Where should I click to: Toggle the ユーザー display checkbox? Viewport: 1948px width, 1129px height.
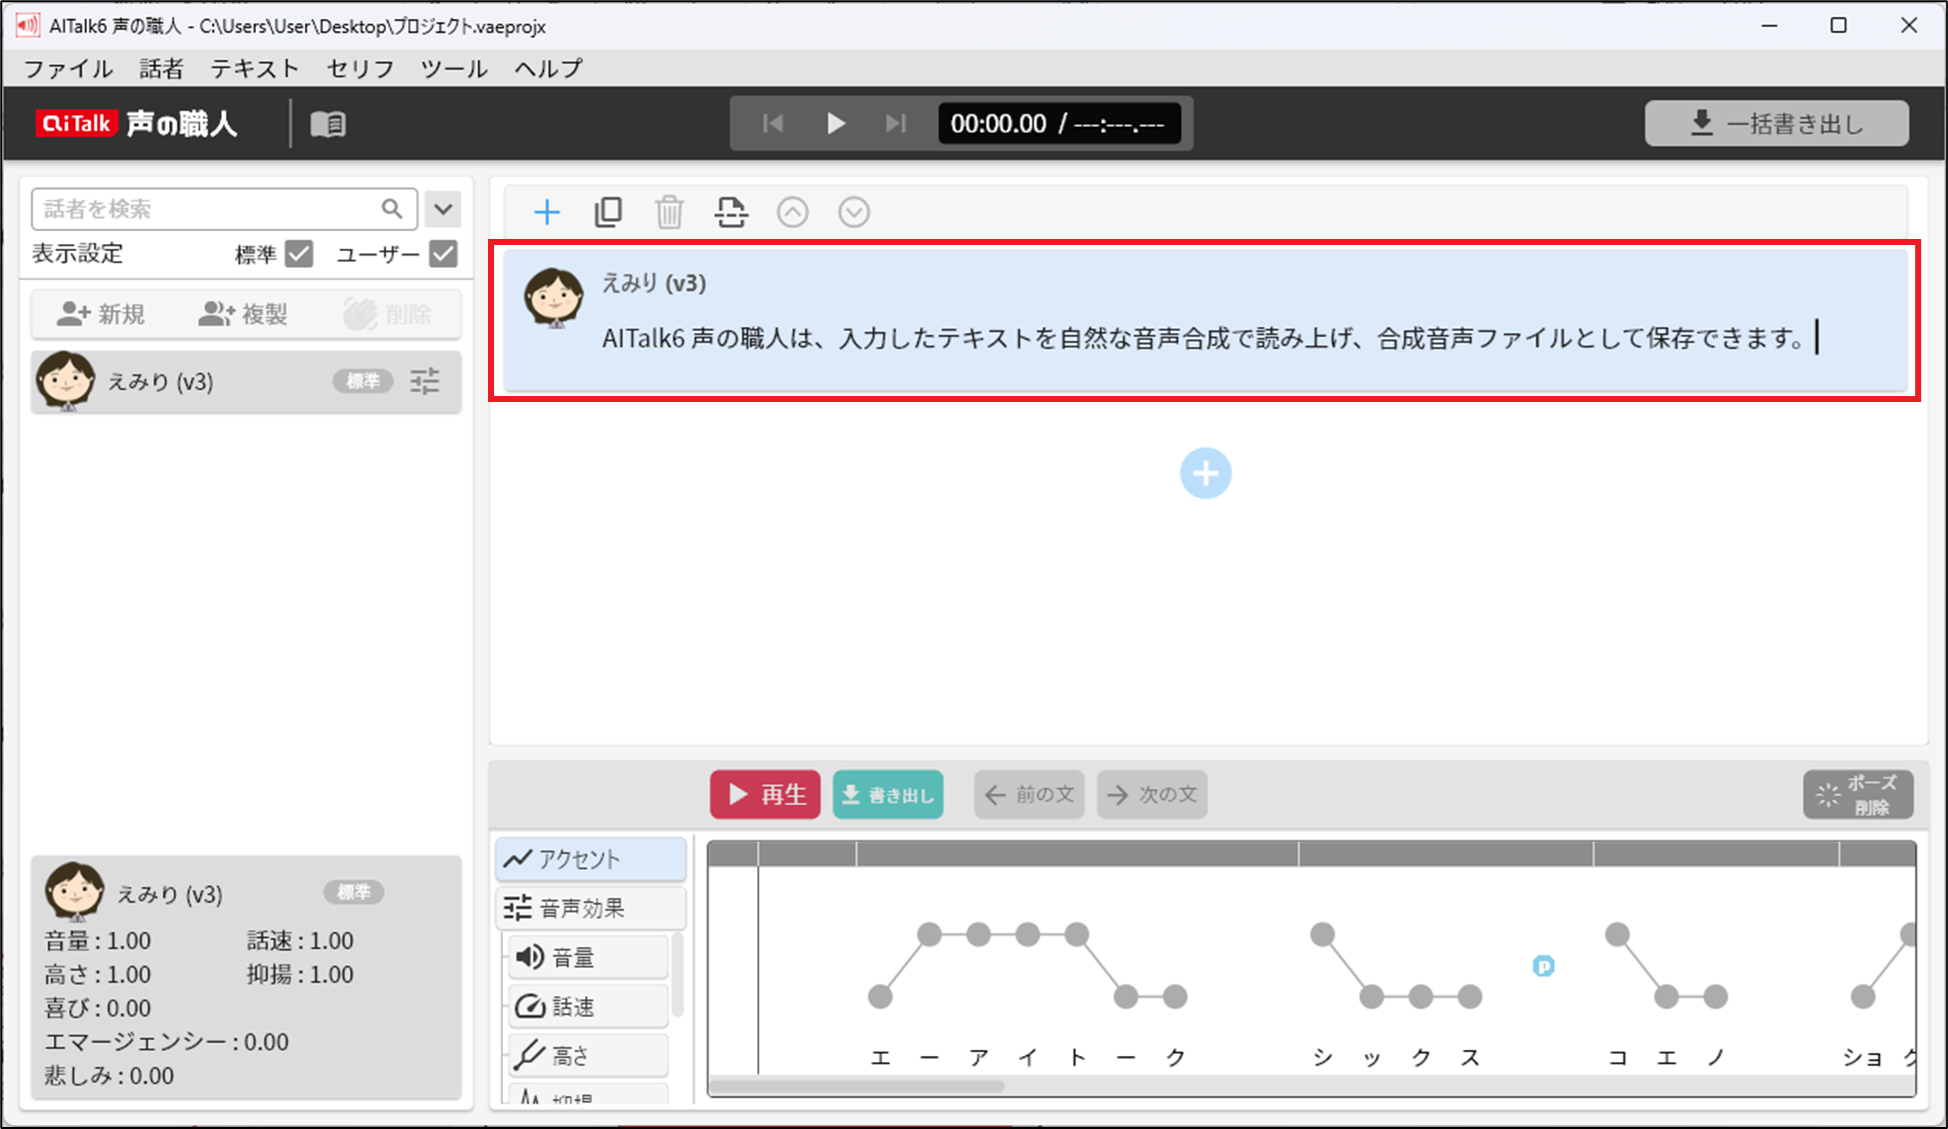coord(443,254)
